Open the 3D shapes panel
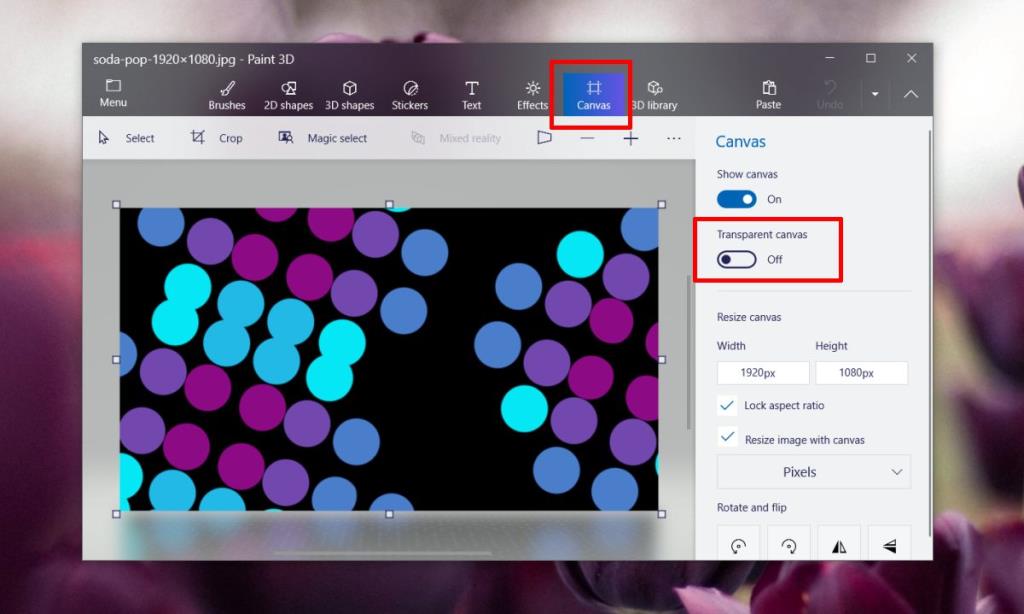The width and height of the screenshot is (1024, 614). [x=349, y=94]
